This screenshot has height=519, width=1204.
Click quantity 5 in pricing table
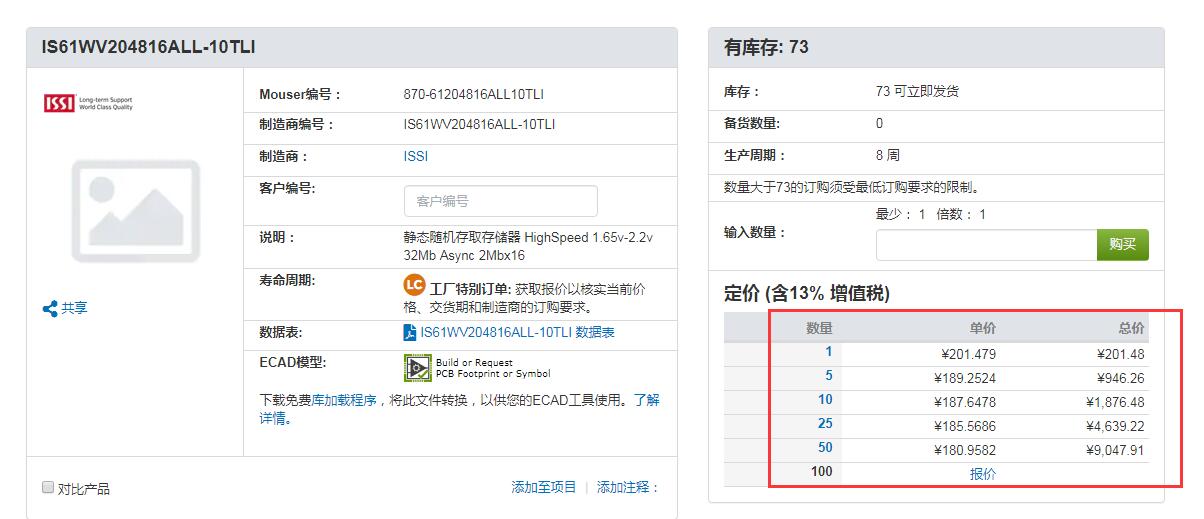[x=828, y=376]
